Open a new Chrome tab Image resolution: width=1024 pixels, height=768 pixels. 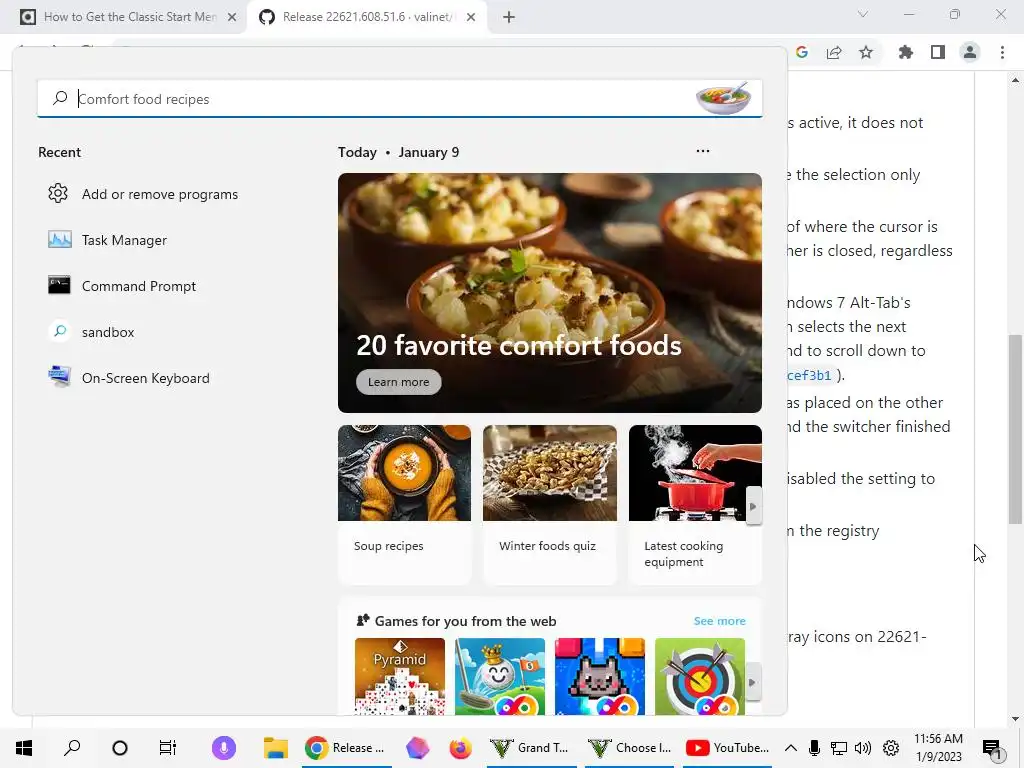click(x=509, y=17)
